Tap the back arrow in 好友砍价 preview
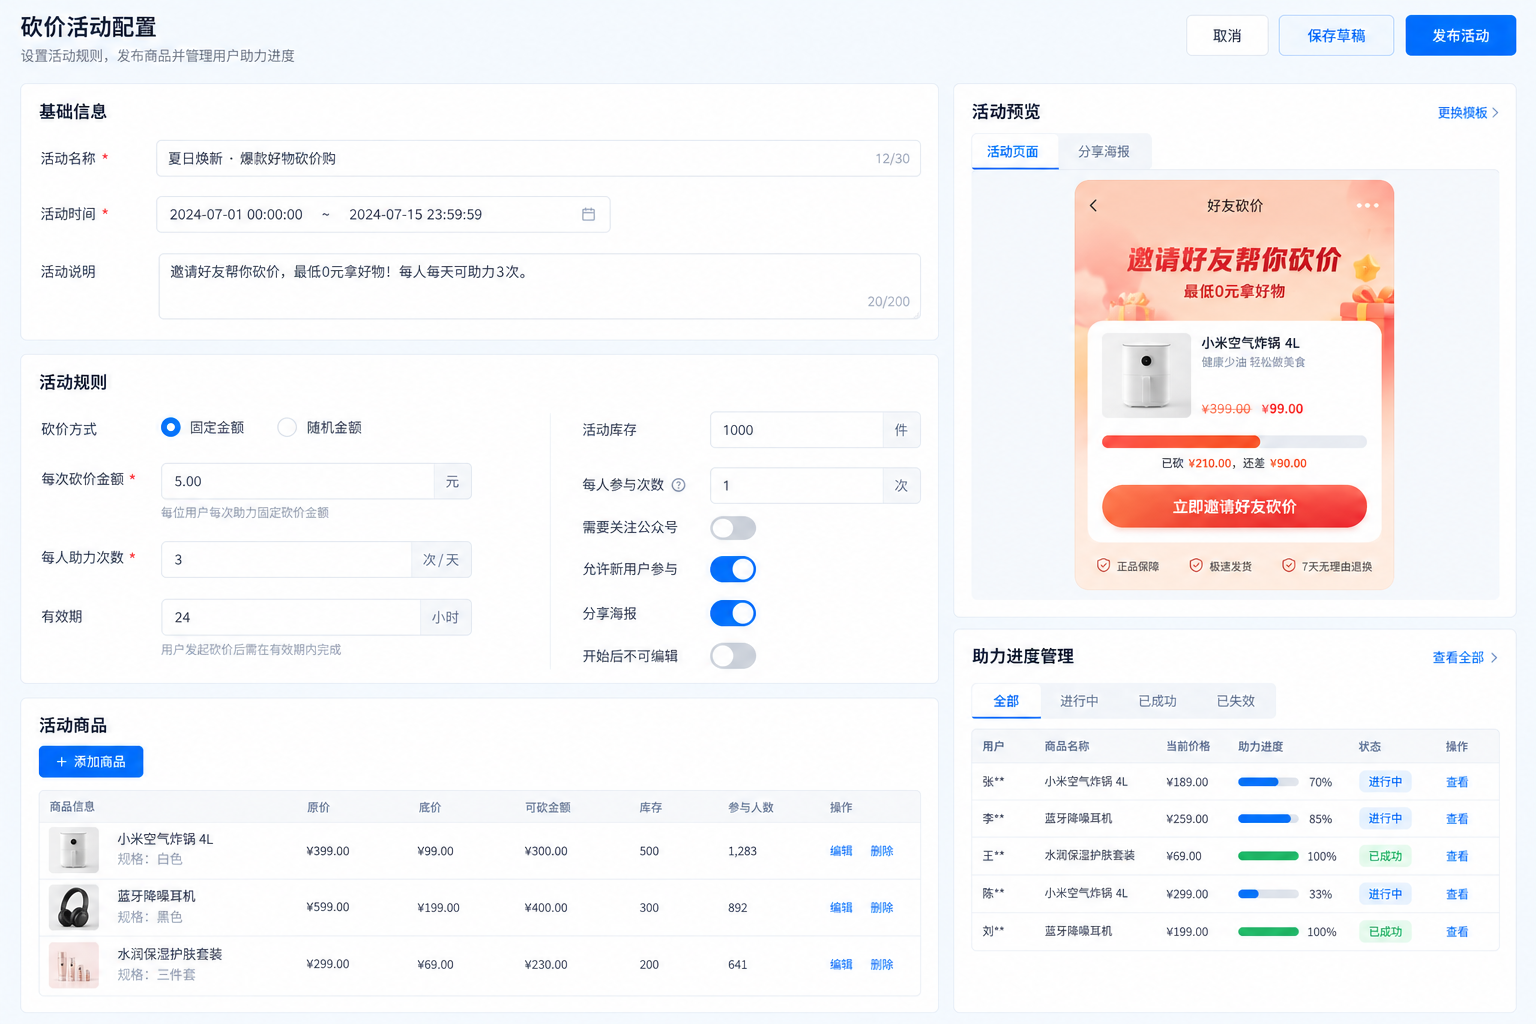Image resolution: width=1536 pixels, height=1024 pixels. point(1093,205)
